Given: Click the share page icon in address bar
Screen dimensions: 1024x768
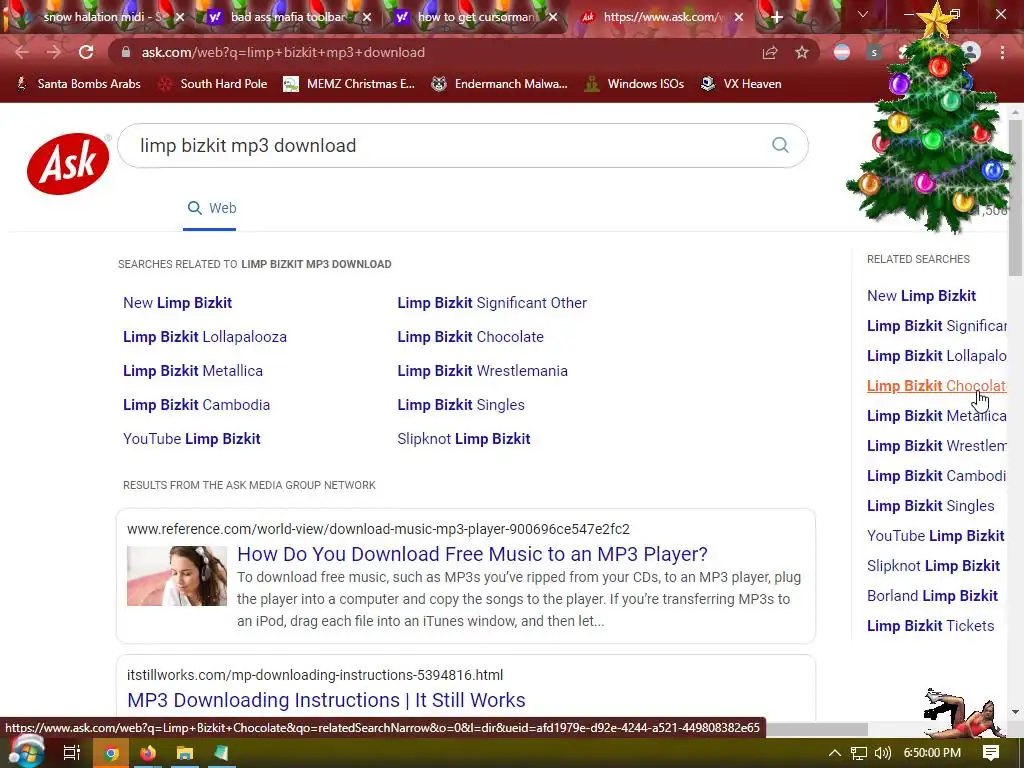Looking at the screenshot, I should pyautogui.click(x=770, y=52).
